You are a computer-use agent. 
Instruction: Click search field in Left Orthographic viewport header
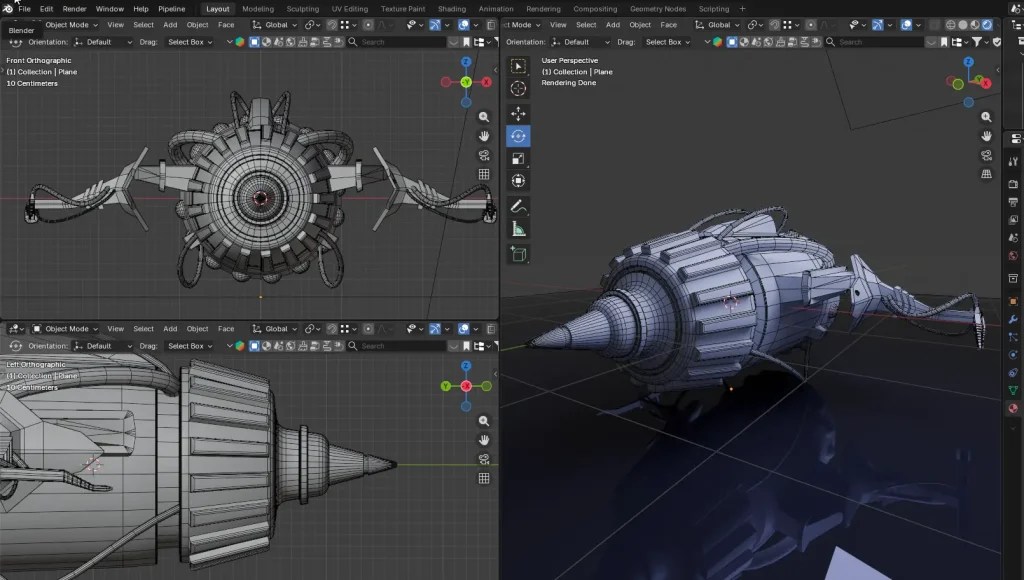[x=397, y=346]
